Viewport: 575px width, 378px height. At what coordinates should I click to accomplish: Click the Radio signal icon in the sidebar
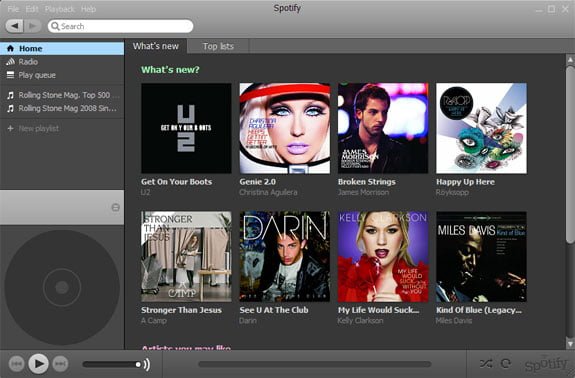tap(10, 62)
